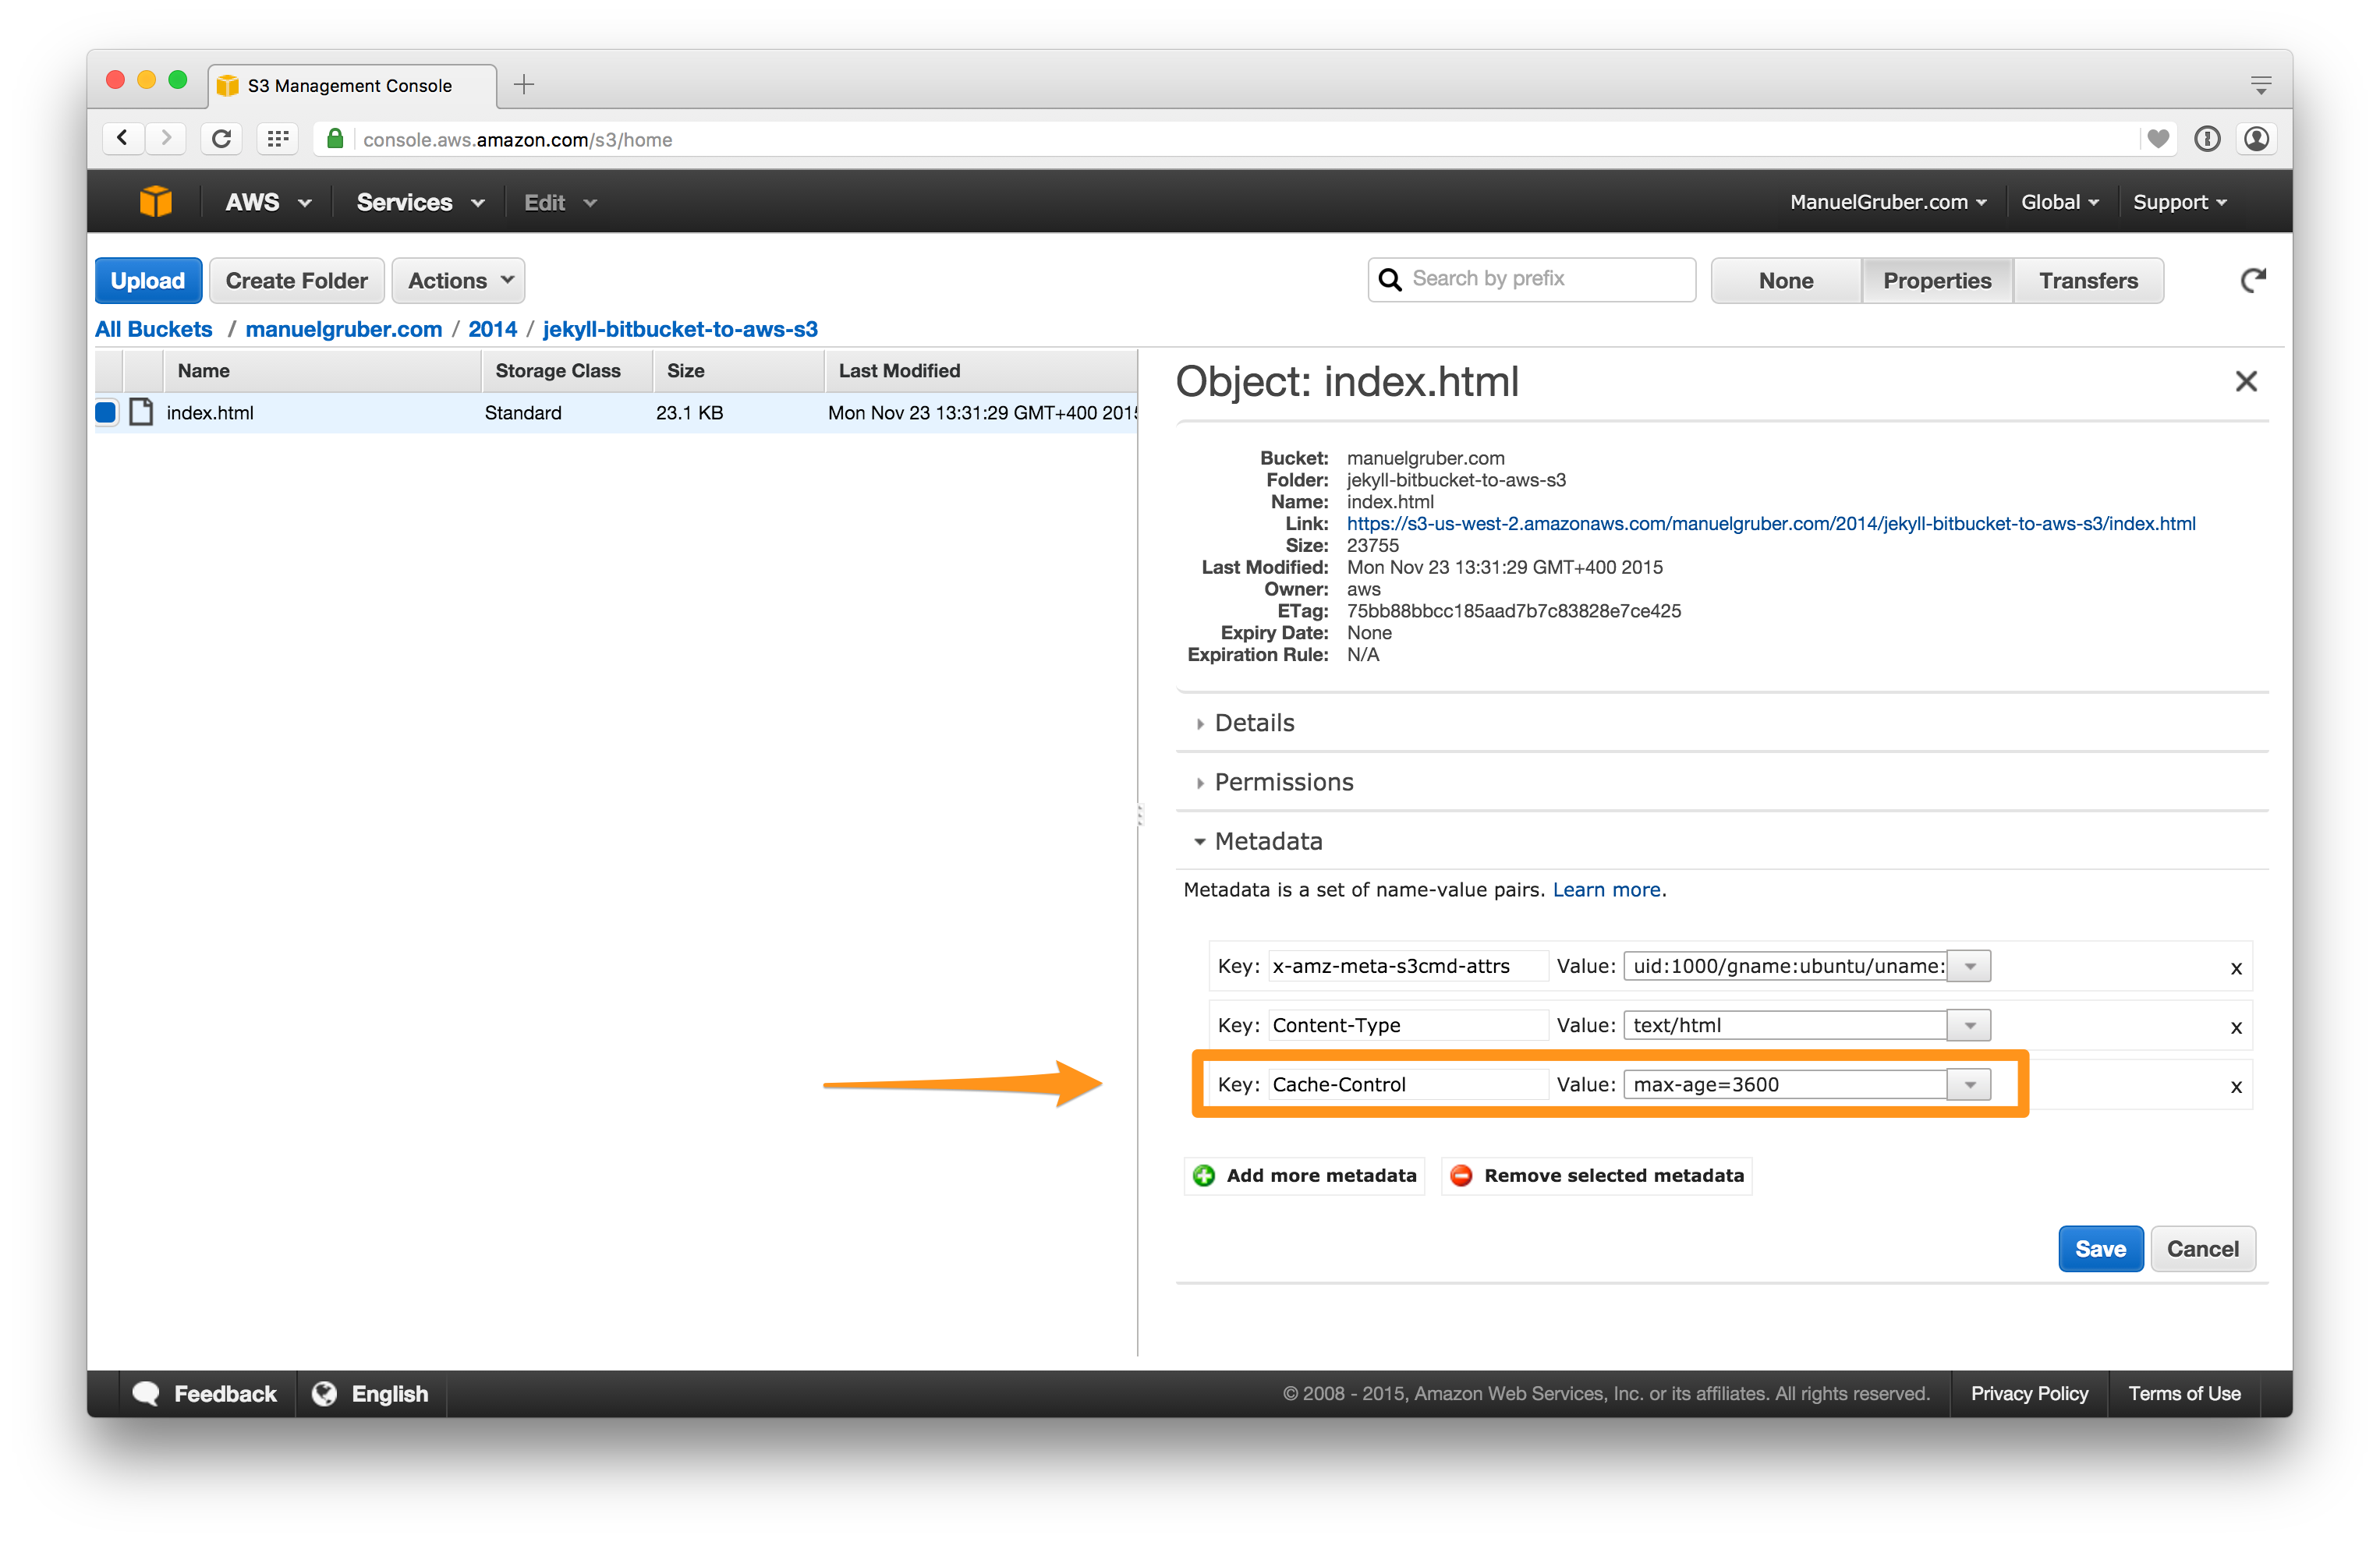Click the search magnifier icon
The height and width of the screenshot is (1542, 2380).
1393,281
